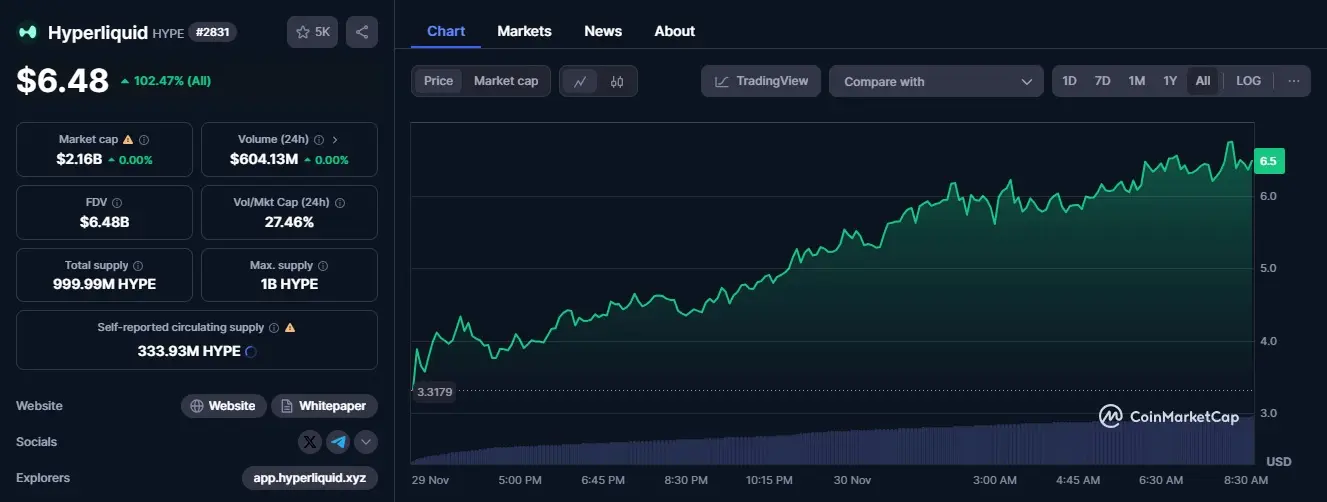Toggle LOG scale on chart
The width and height of the screenshot is (1327, 502).
click(x=1248, y=81)
